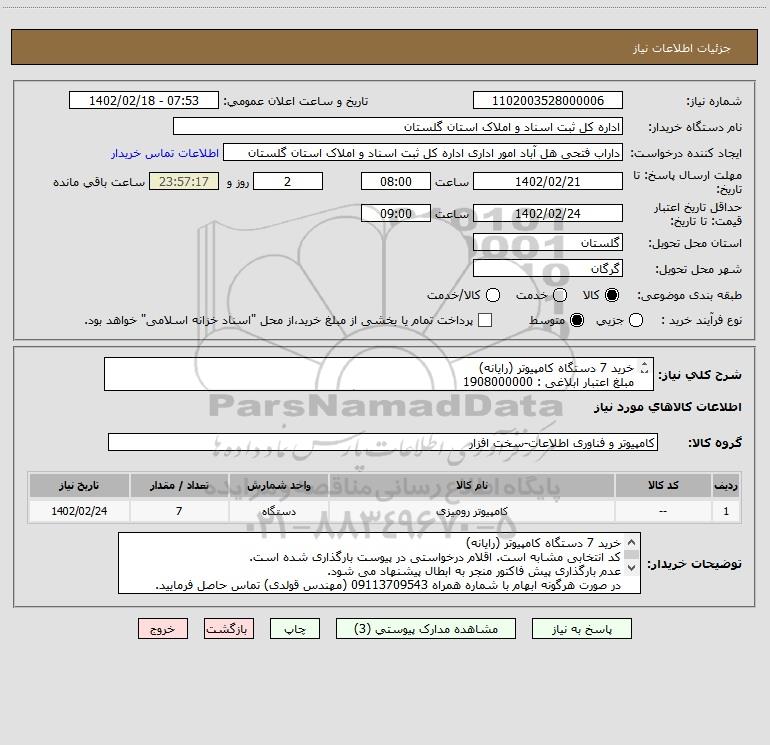Click the شماره نیاز field 1102003528000006
The height and width of the screenshot is (745, 770).
coord(548,101)
